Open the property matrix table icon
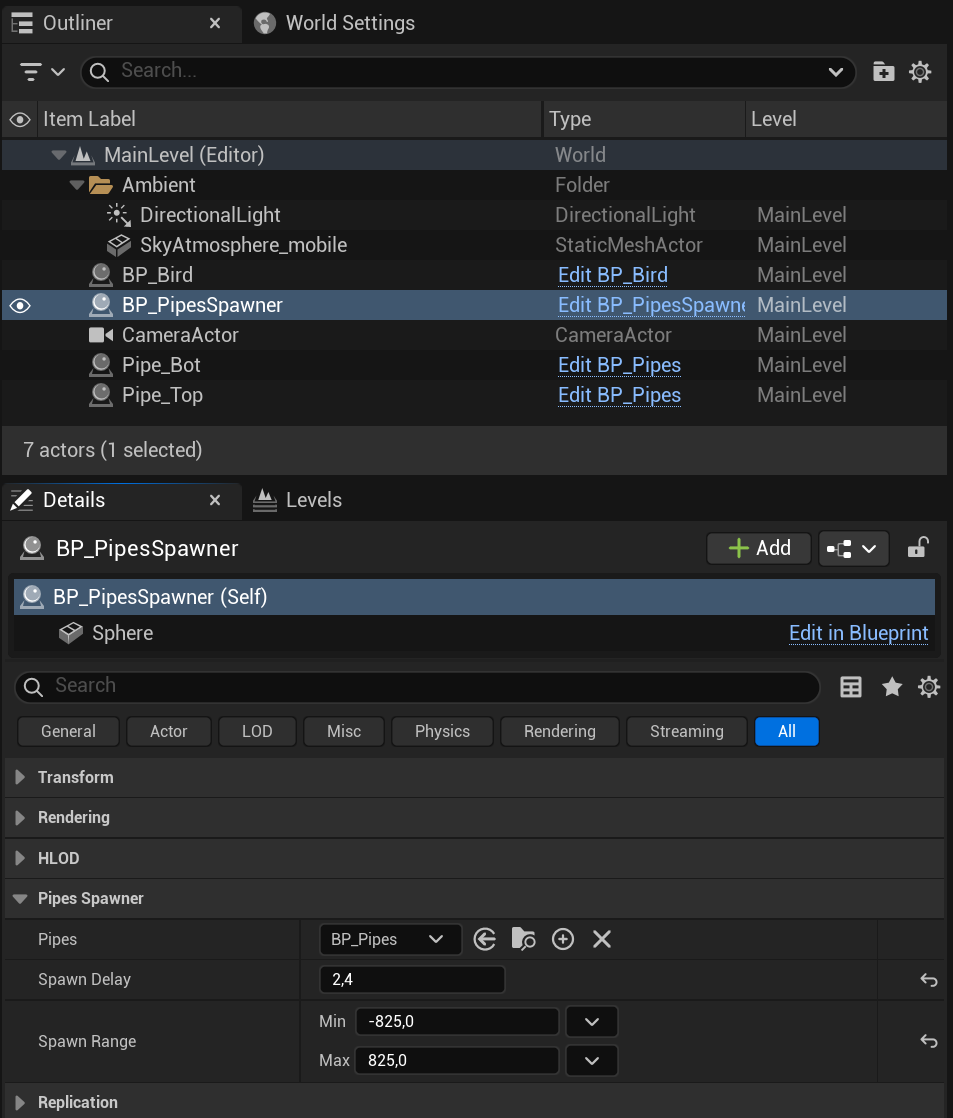This screenshot has width=953, height=1118. [x=850, y=687]
